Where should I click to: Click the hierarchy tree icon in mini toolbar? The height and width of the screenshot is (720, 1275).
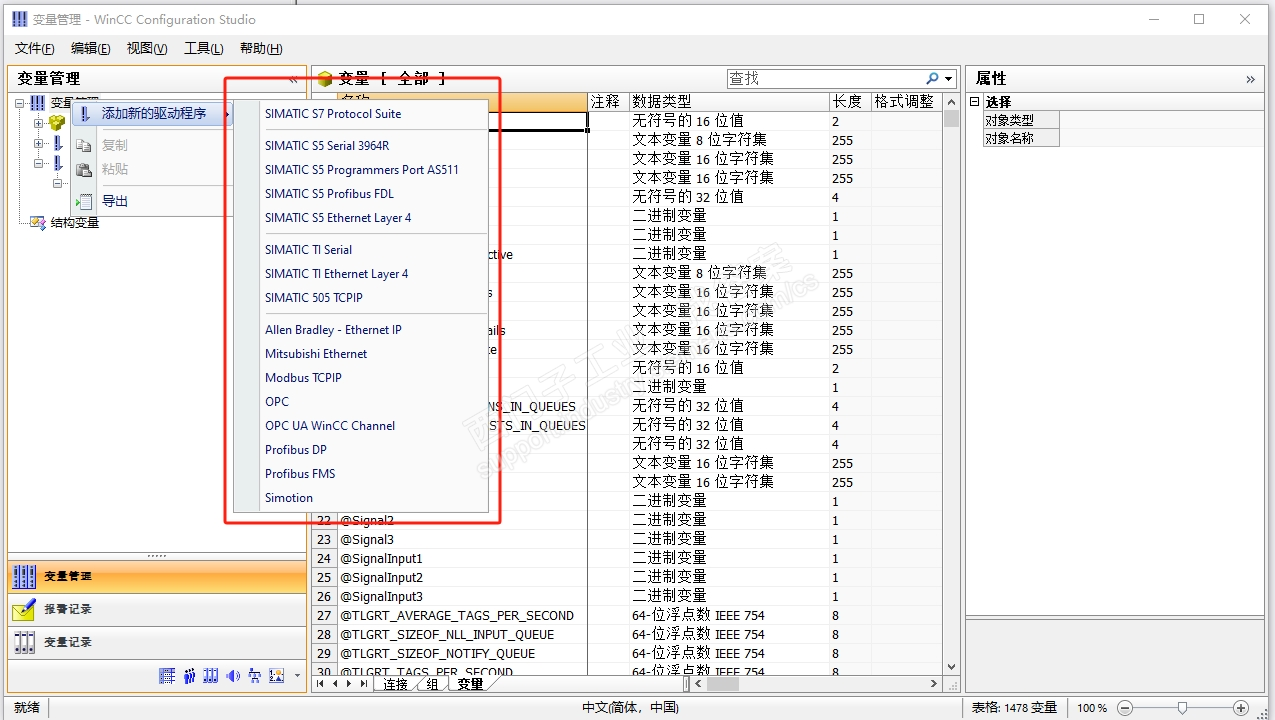pos(255,676)
